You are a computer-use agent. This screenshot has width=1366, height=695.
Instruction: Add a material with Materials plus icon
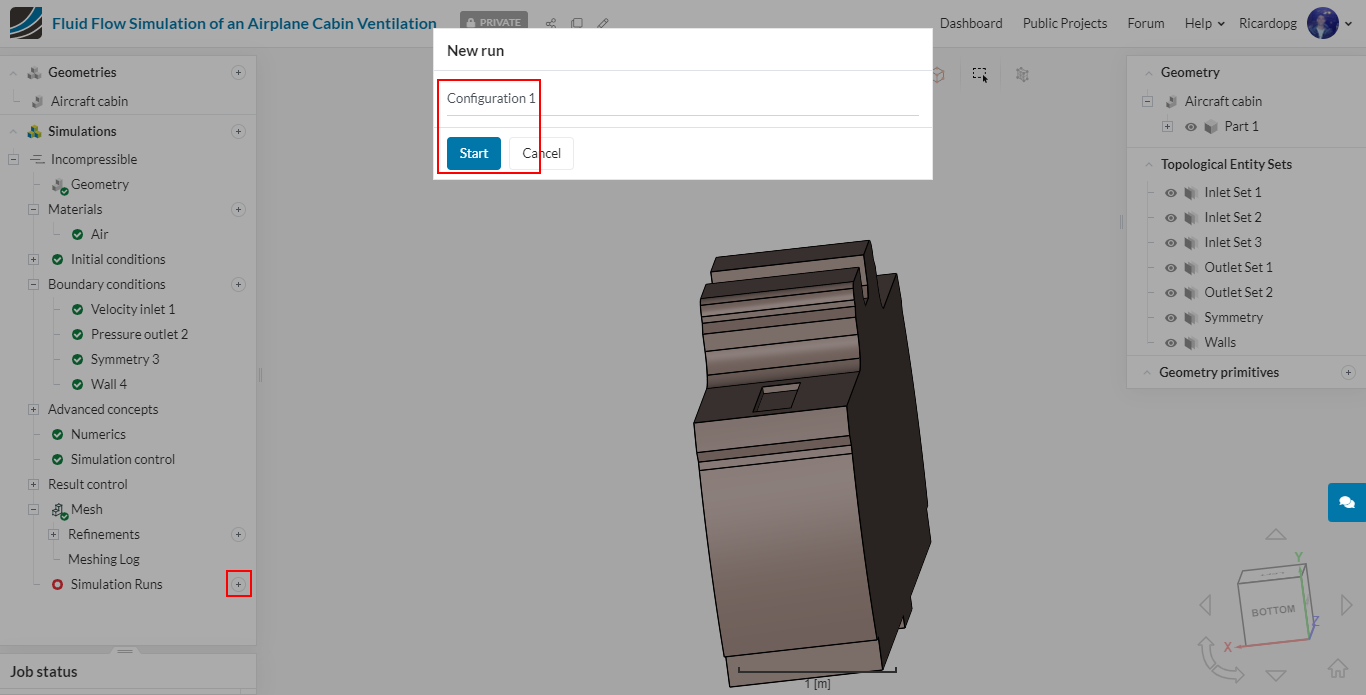coord(238,209)
